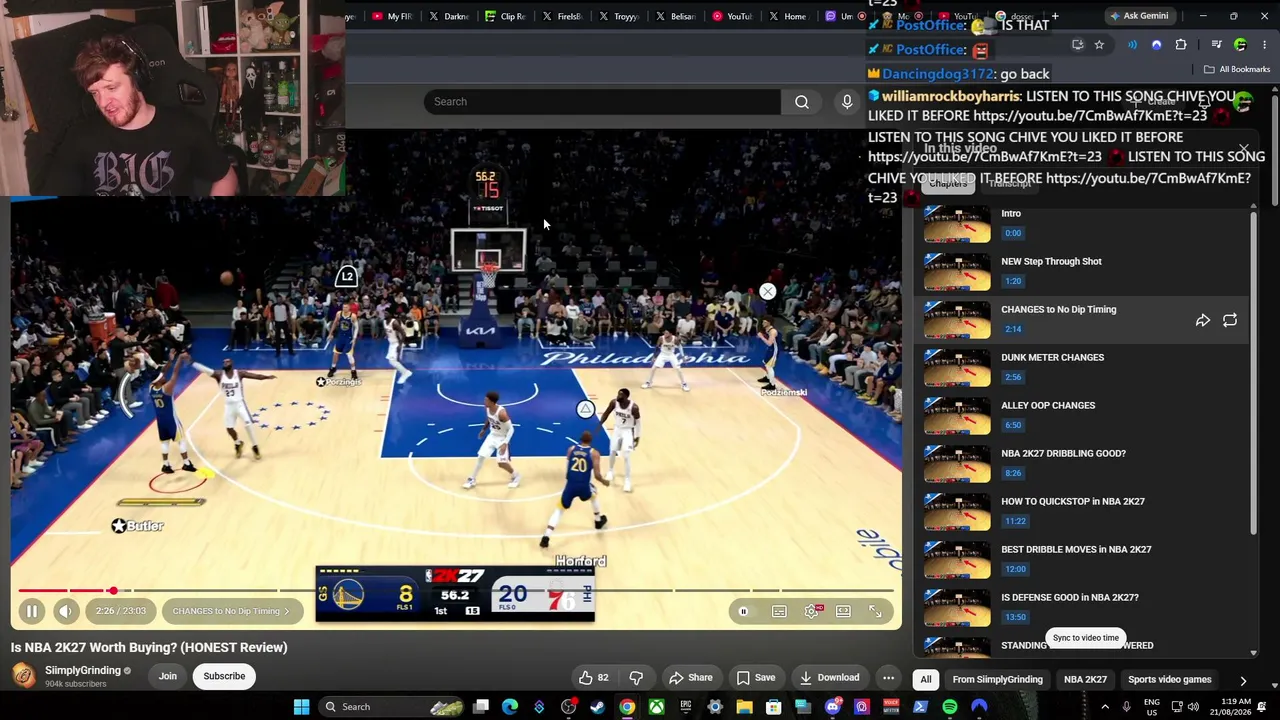1280x720 pixels.
Task: Open a new browser tab
Action: coord(1054,16)
